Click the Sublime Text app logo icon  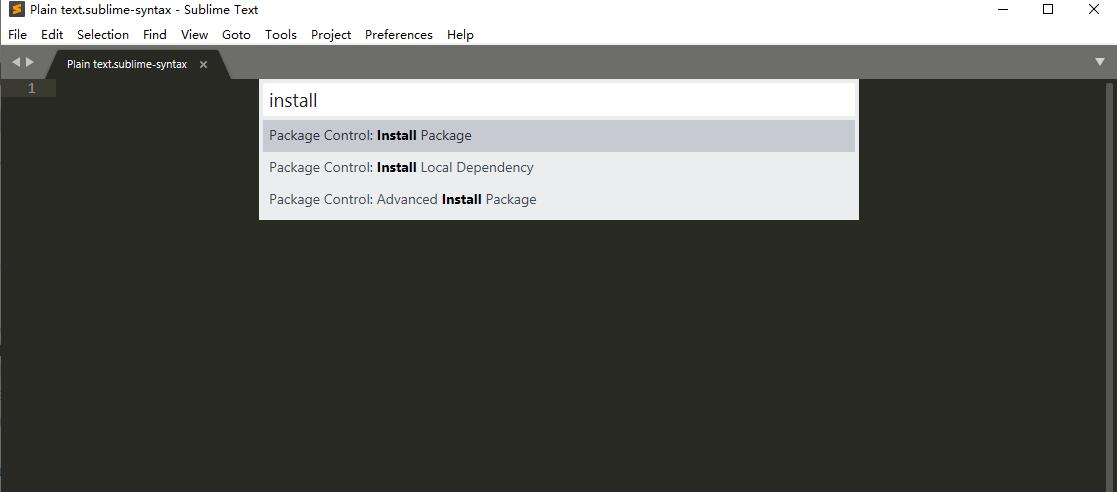click(16, 10)
